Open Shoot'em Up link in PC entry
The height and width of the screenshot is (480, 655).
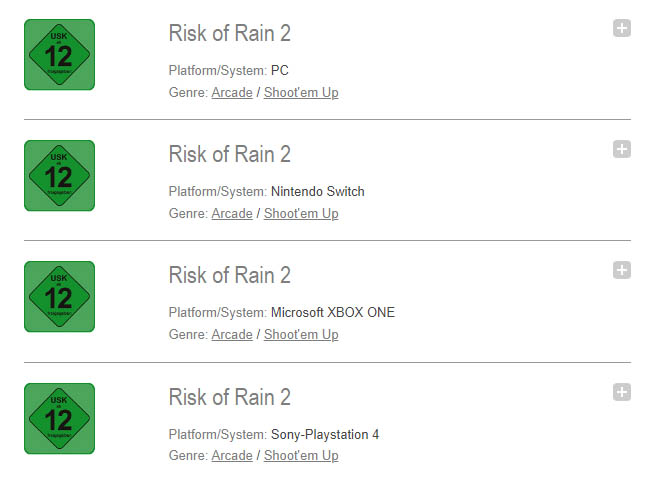pyautogui.click(x=301, y=92)
